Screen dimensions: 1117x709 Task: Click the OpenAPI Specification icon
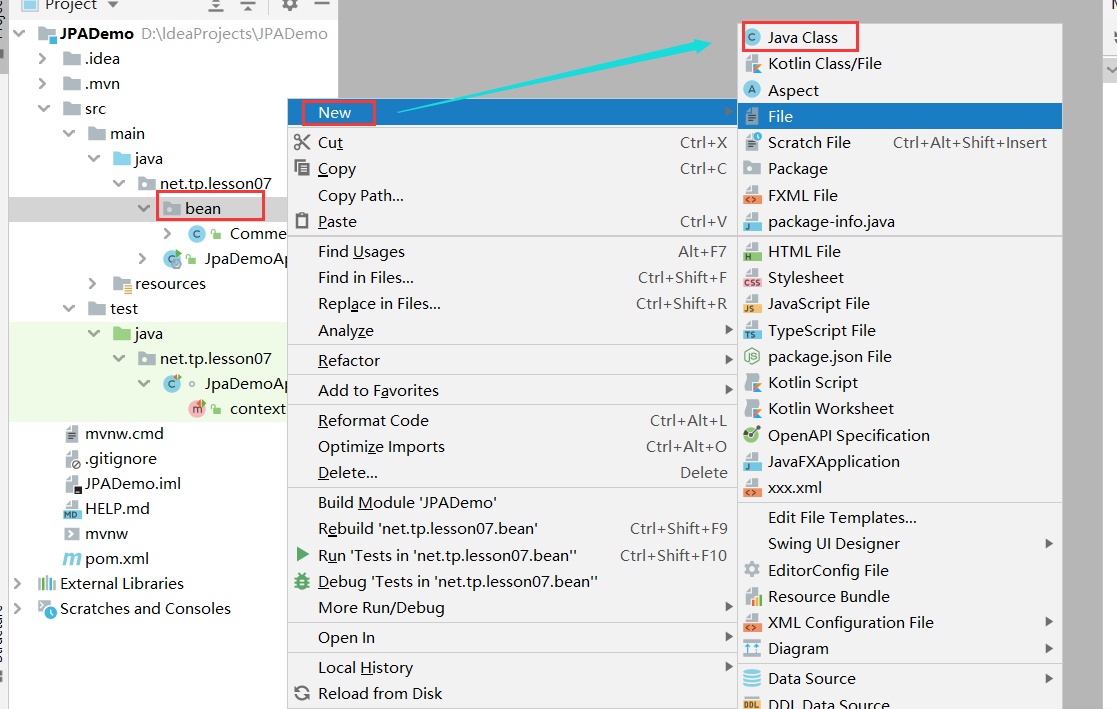(x=752, y=435)
